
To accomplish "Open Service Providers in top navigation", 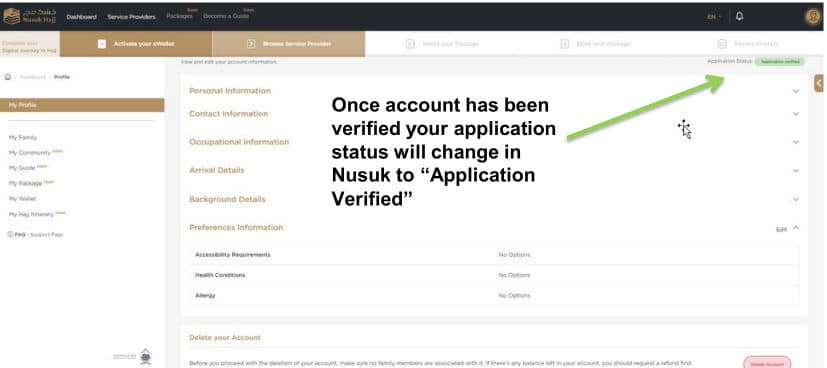I will coord(131,17).
